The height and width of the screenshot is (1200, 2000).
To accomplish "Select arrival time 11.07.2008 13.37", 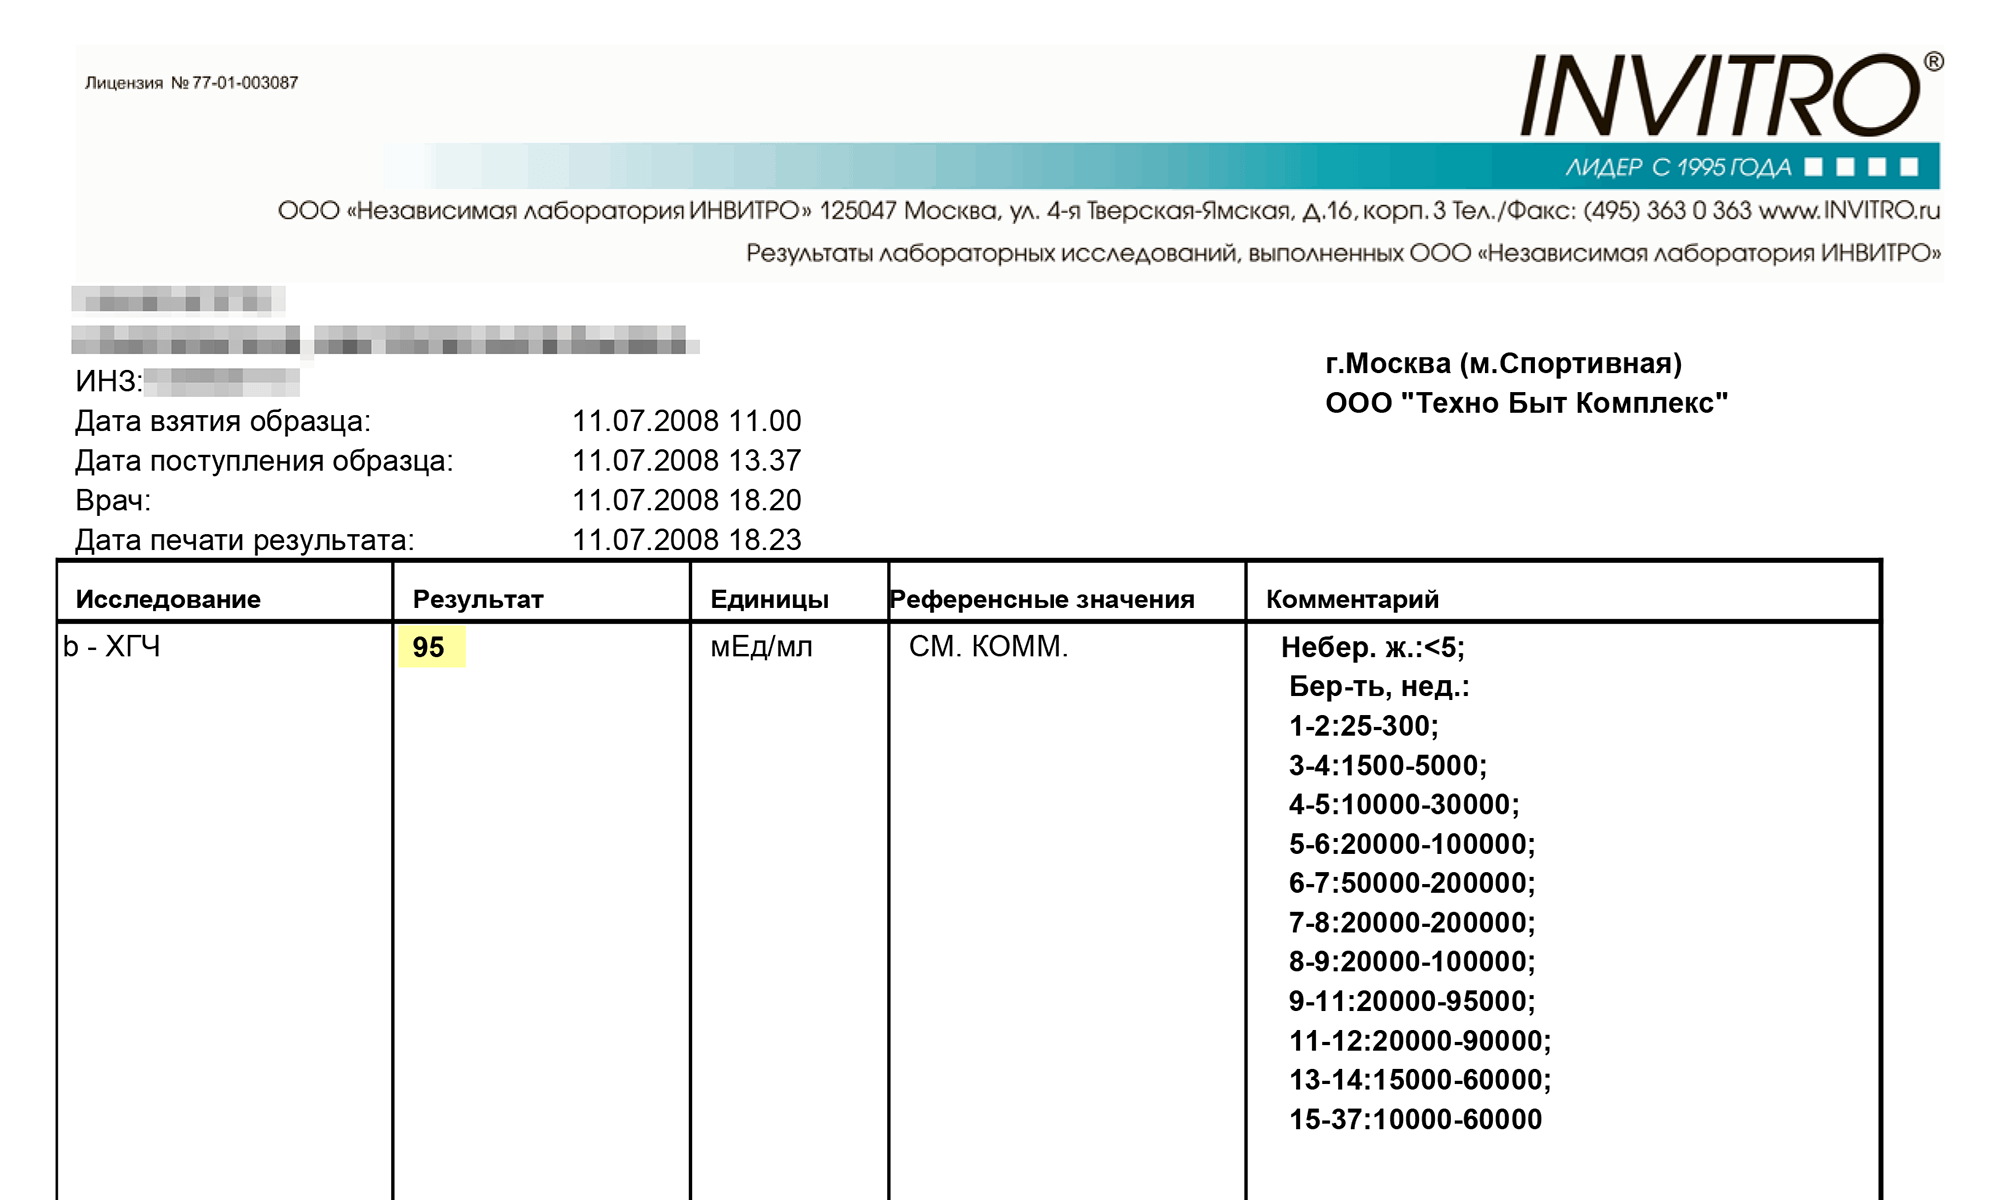I will 687,461.
